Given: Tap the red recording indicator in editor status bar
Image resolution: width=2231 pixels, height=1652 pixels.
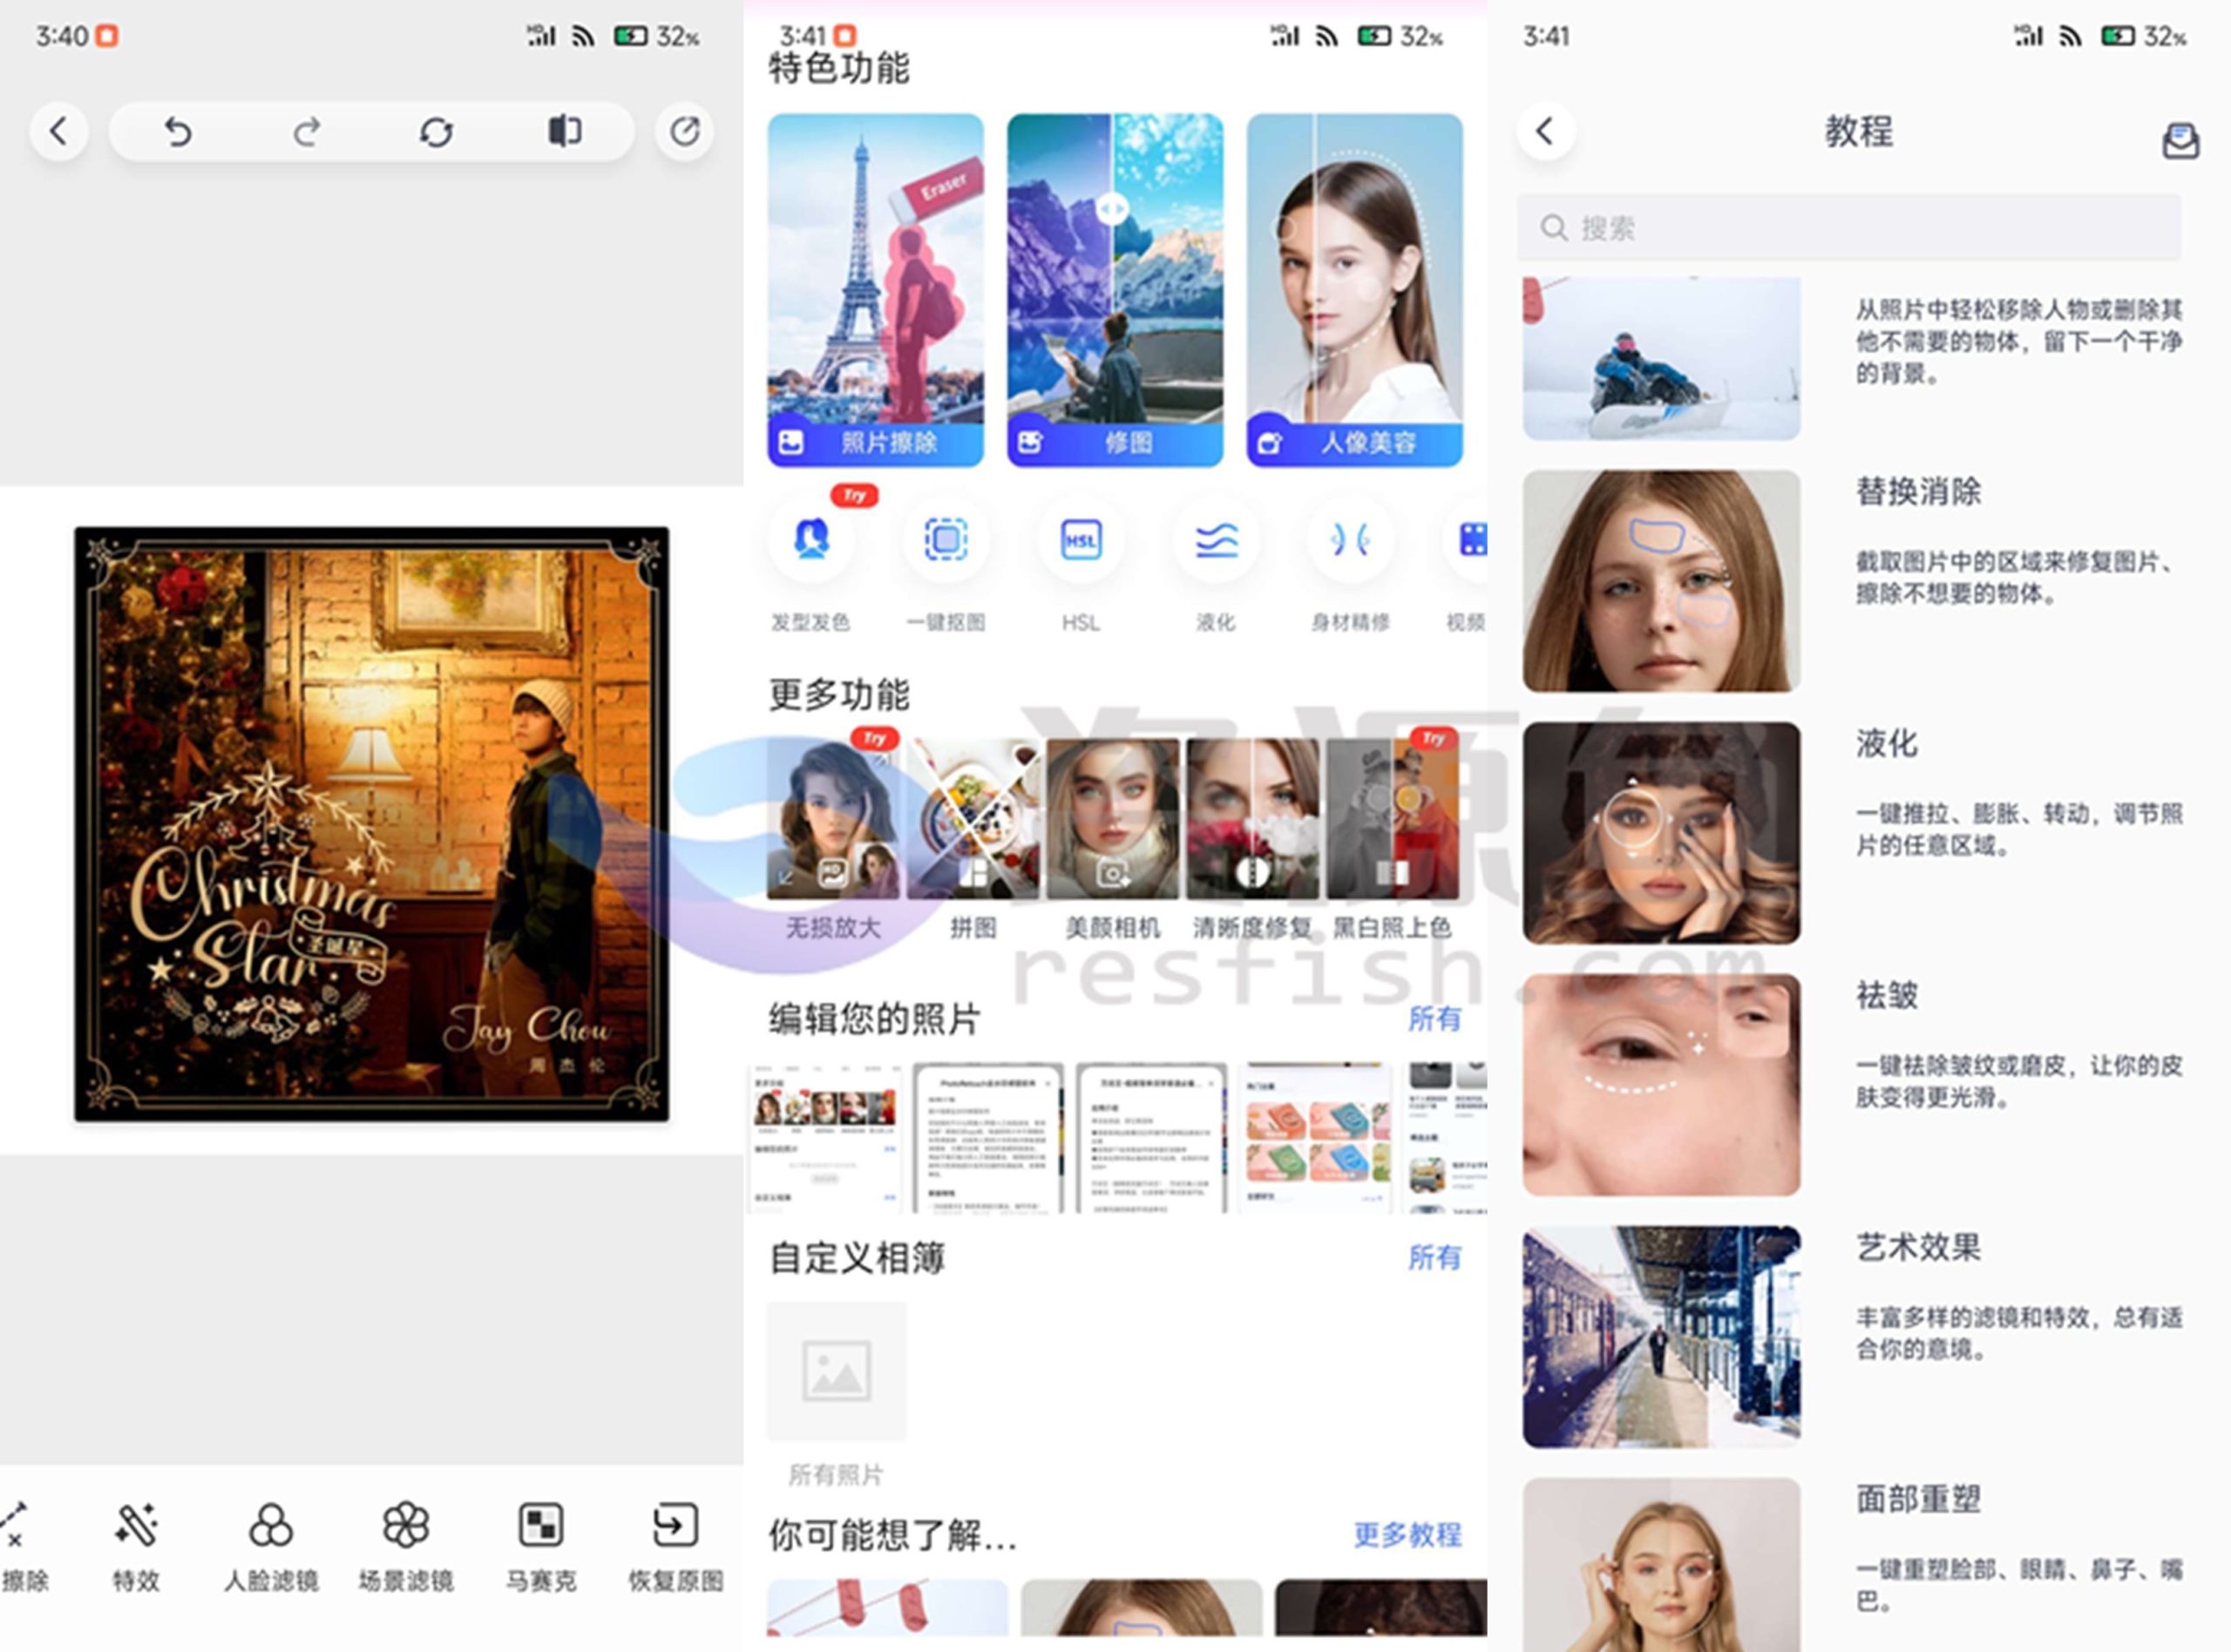Looking at the screenshot, I should [107, 37].
